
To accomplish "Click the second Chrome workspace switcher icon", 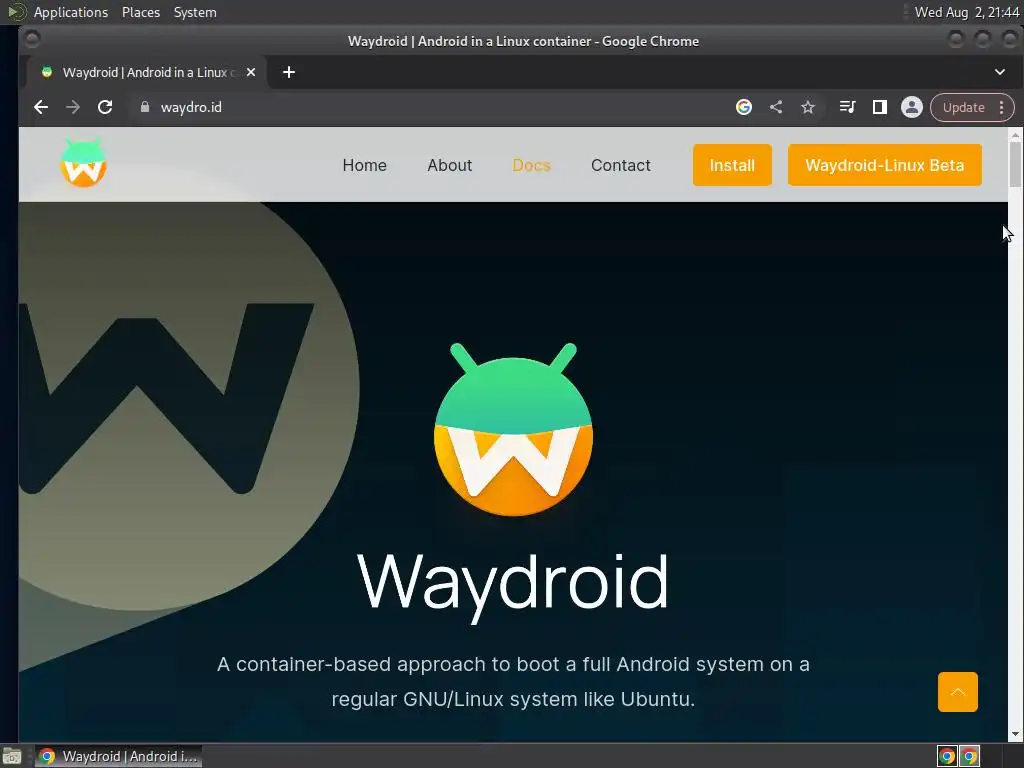I will (970, 756).
